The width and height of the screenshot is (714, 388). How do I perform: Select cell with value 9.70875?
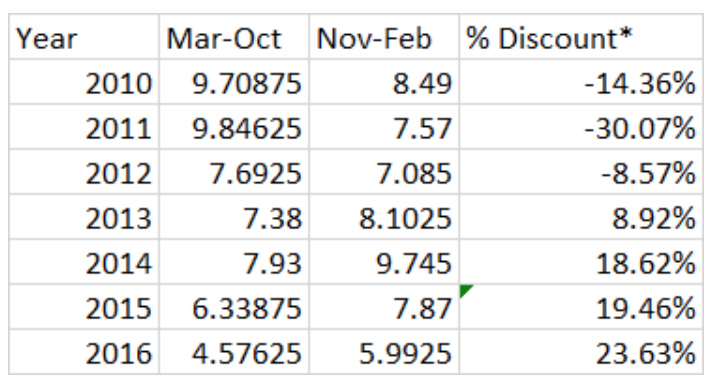pos(234,82)
